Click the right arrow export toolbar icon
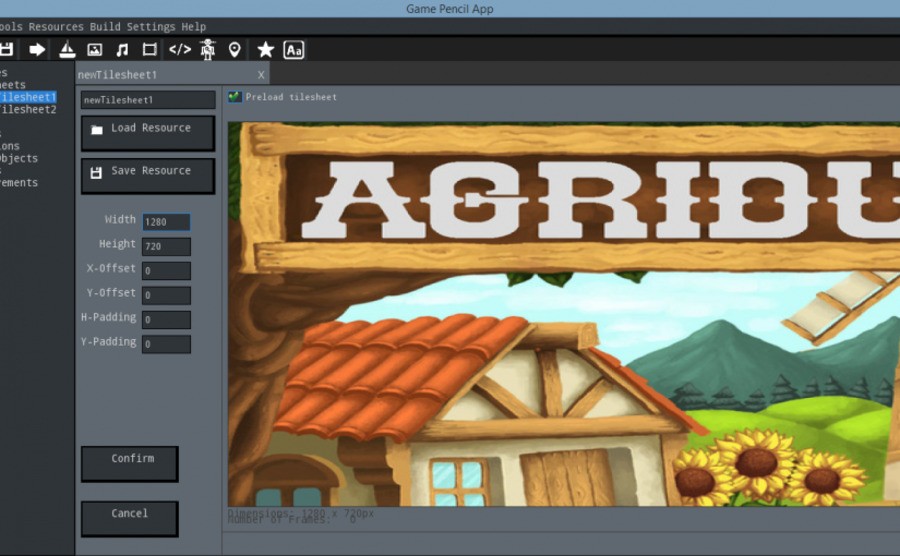 (x=37, y=50)
